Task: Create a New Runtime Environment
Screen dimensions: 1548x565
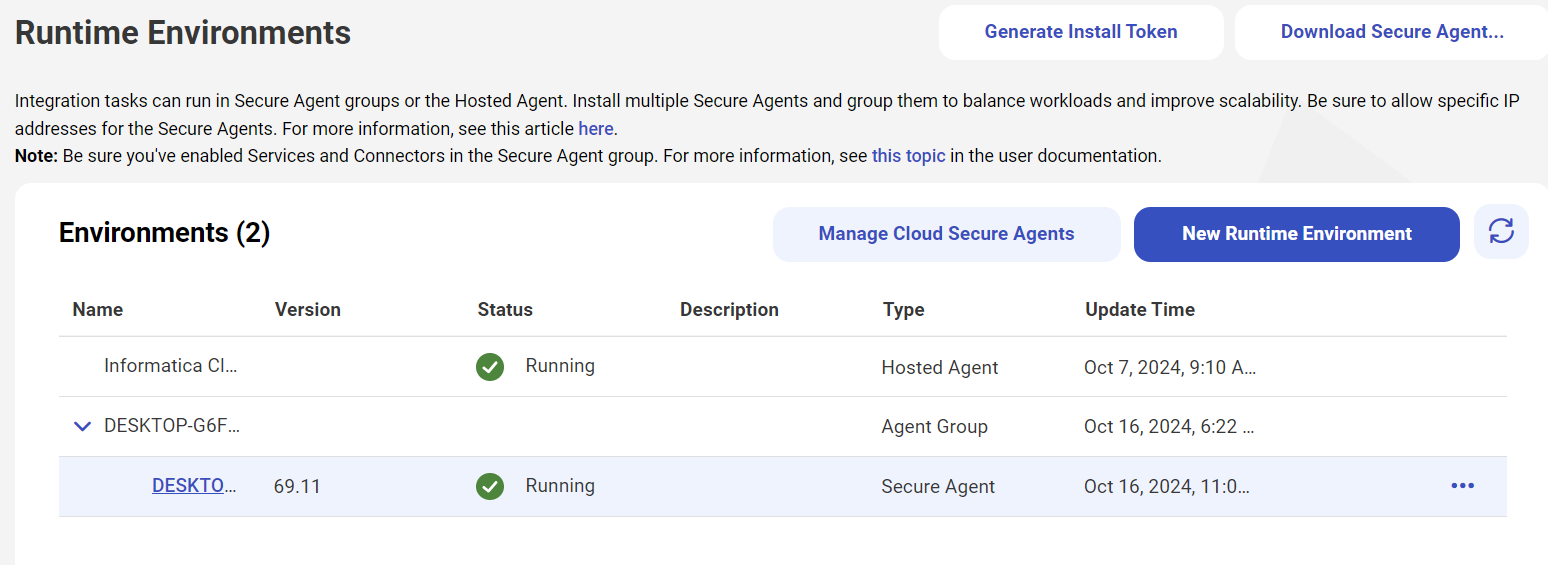Action: (1297, 234)
